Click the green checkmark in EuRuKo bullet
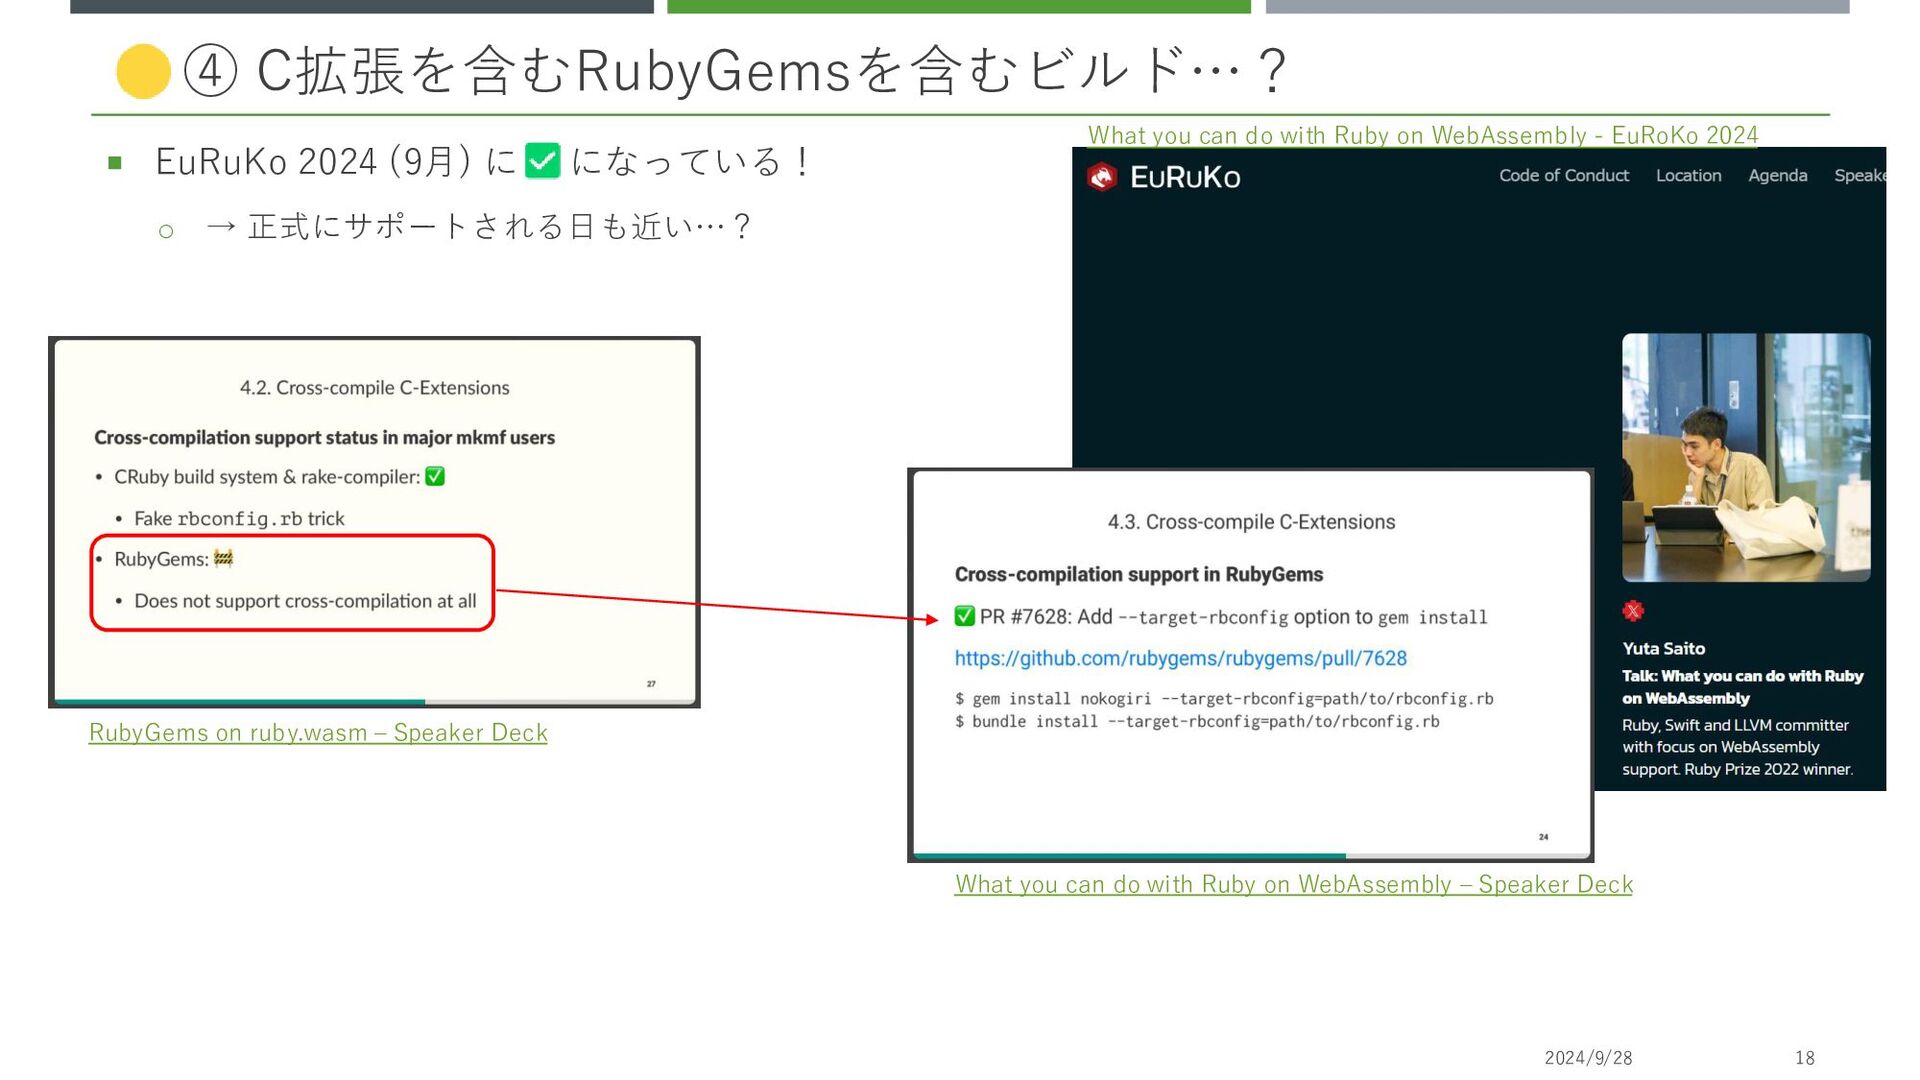Image resolution: width=1920 pixels, height=1080 pixels. pos(542,161)
